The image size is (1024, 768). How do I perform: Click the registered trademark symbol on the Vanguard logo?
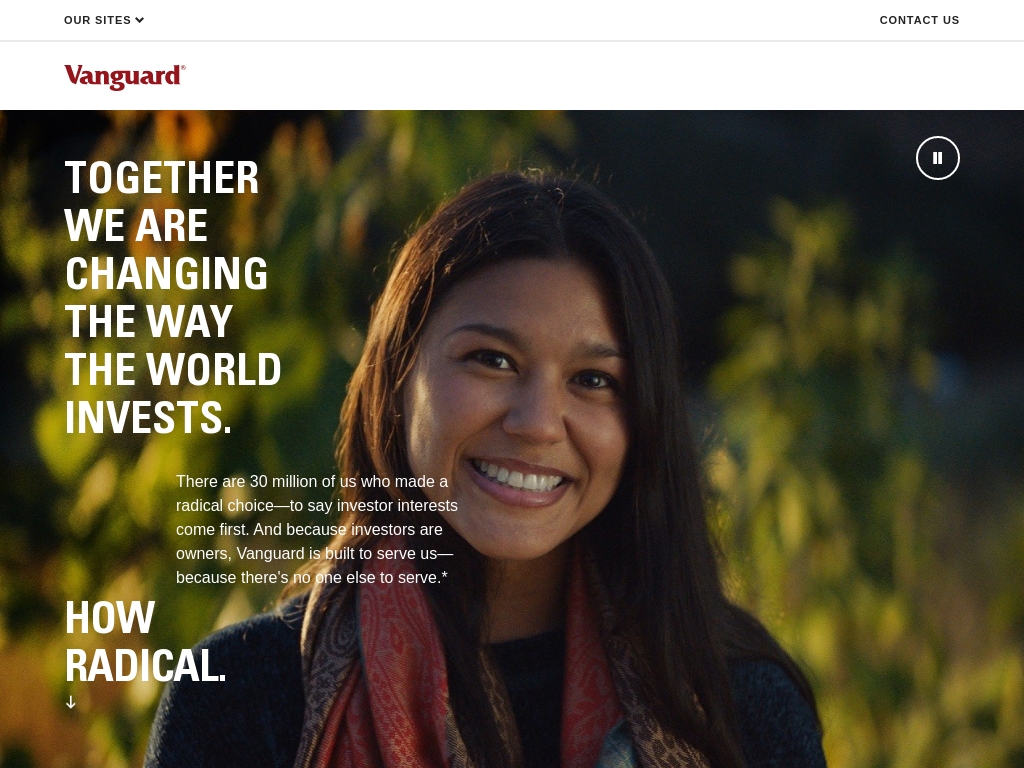tap(183, 67)
